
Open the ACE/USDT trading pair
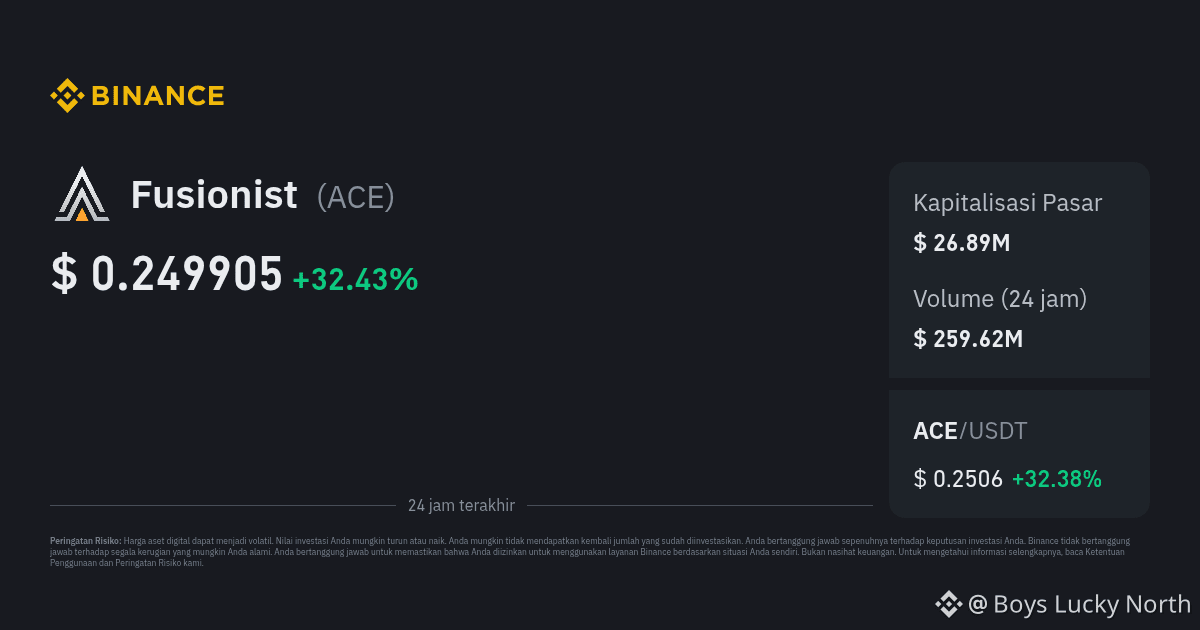970,431
